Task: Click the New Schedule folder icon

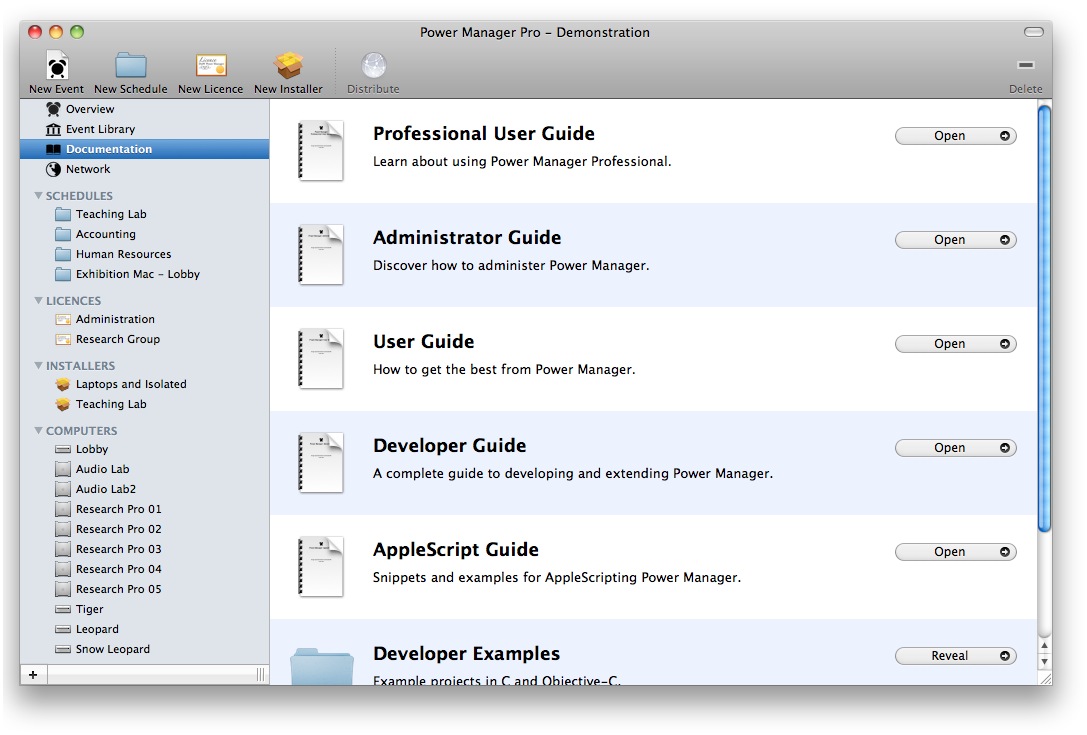Action: pos(130,66)
